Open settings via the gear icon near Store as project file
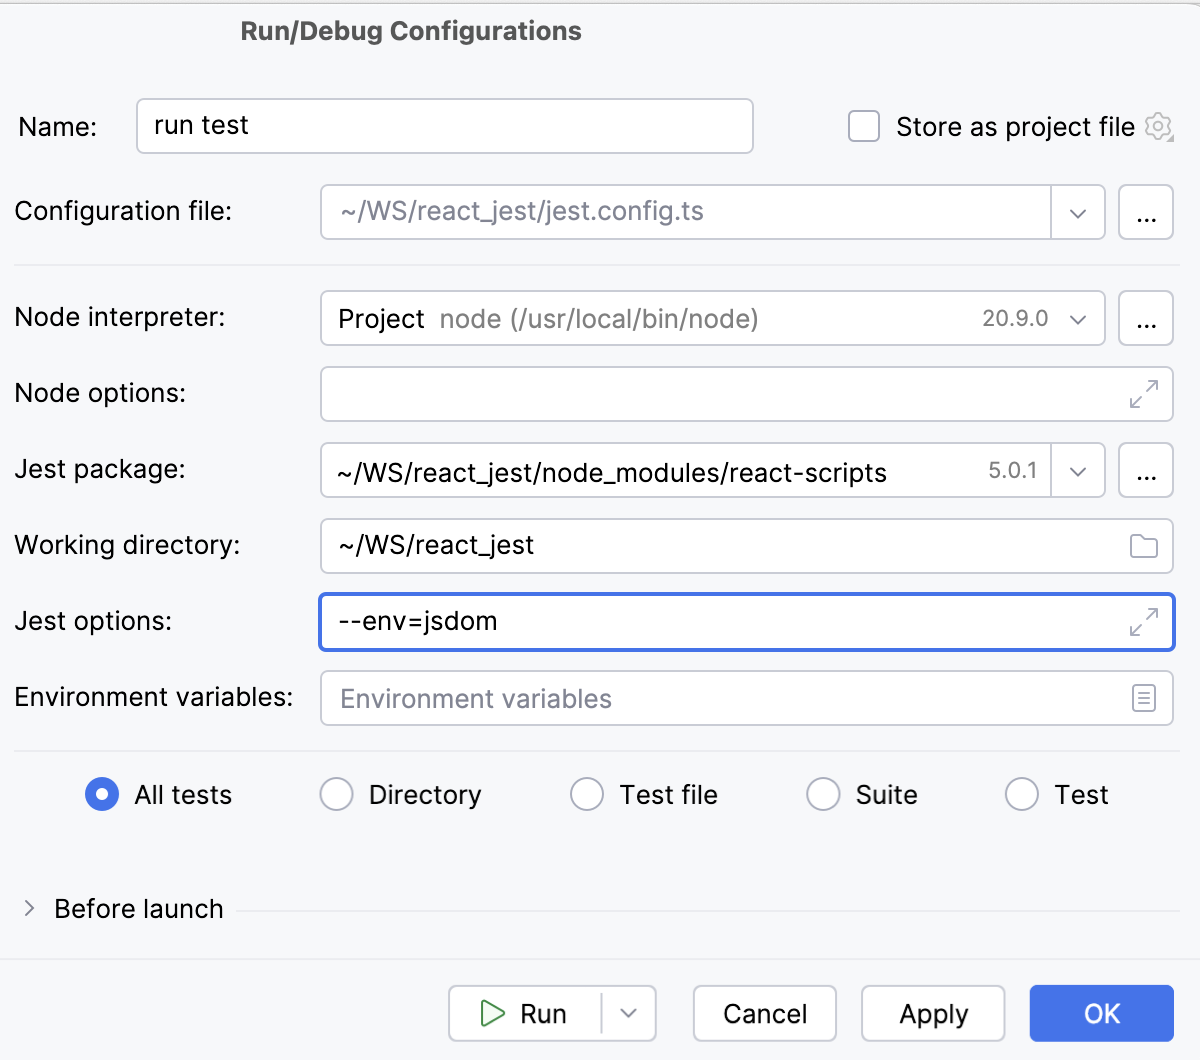Viewport: 1200px width, 1060px height. coord(1158,126)
